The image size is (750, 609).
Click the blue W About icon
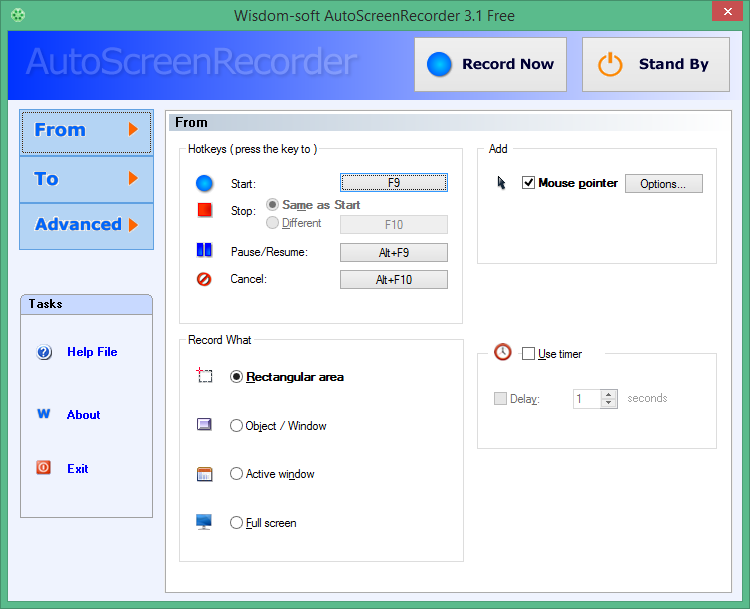click(44, 413)
